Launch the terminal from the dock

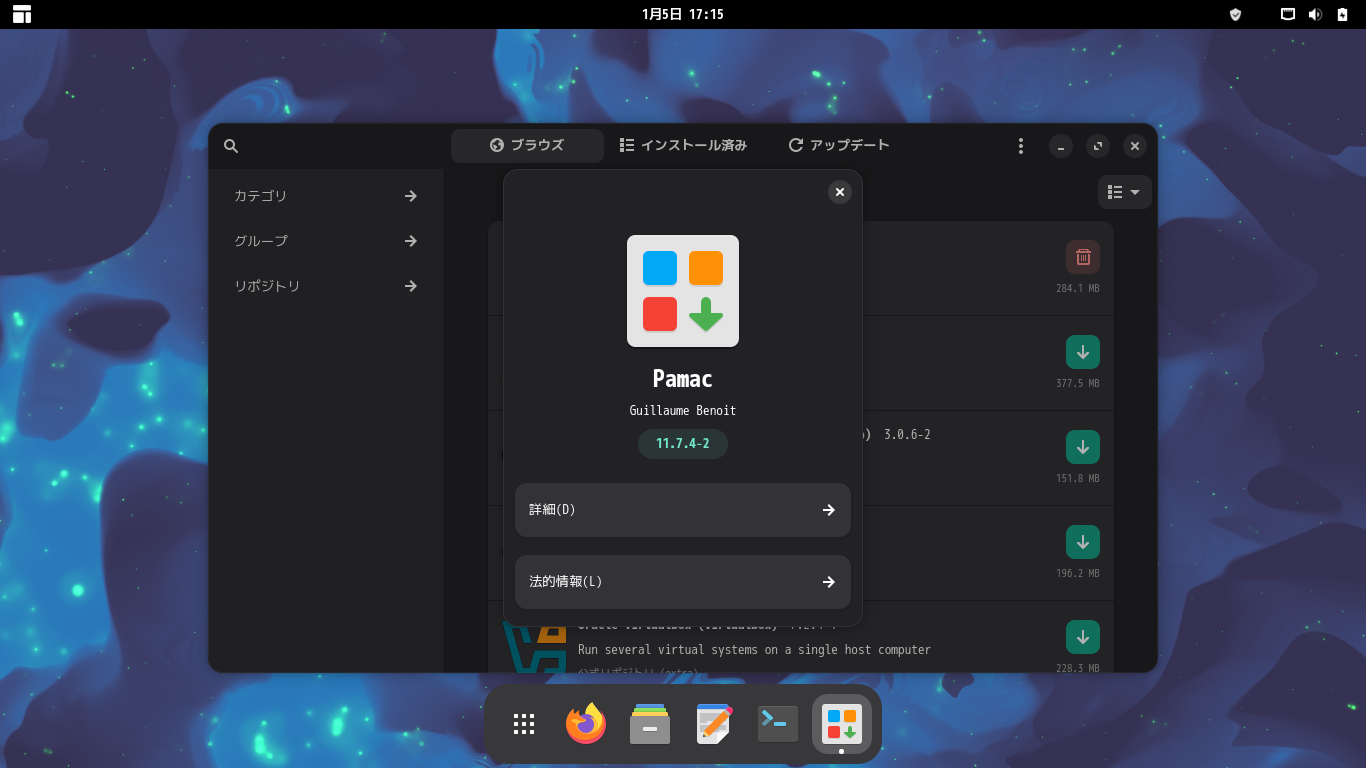click(x=778, y=724)
